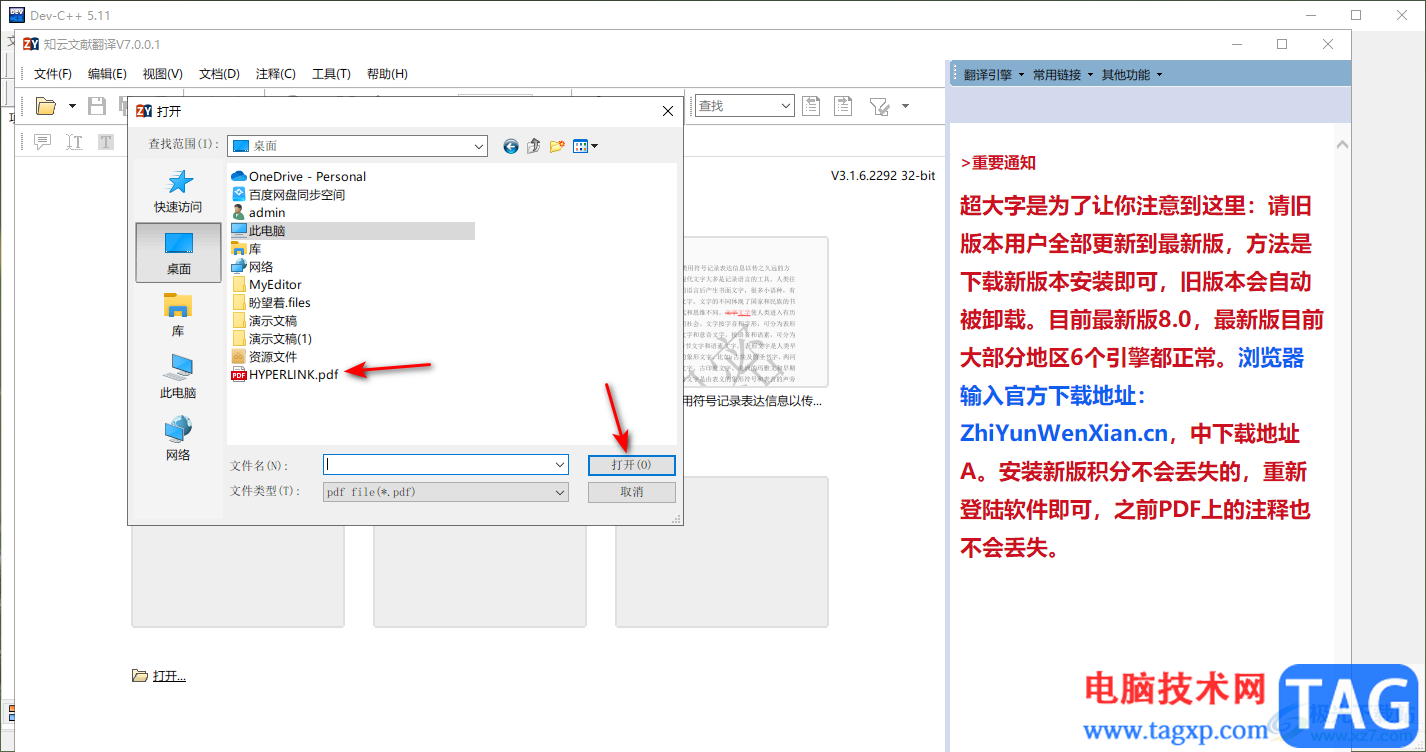Select the 演示文稿 folder
The image size is (1426, 752).
coord(264,320)
